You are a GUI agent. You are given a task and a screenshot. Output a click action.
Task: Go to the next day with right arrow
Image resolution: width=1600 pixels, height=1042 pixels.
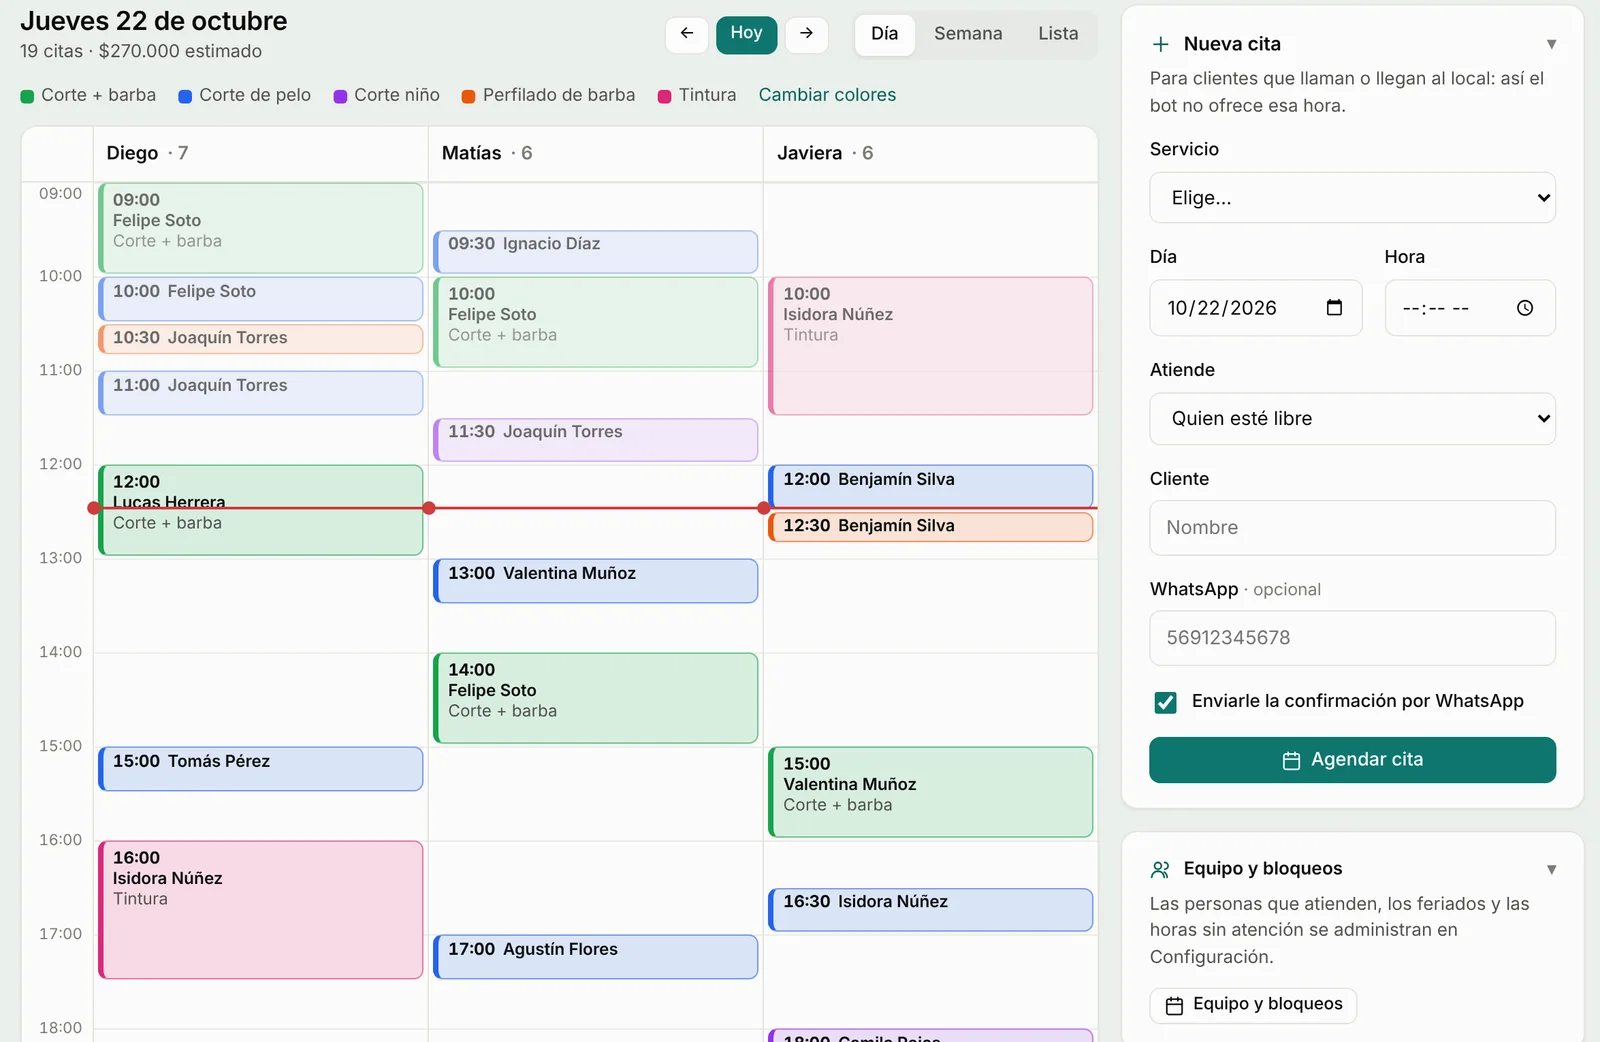806,34
